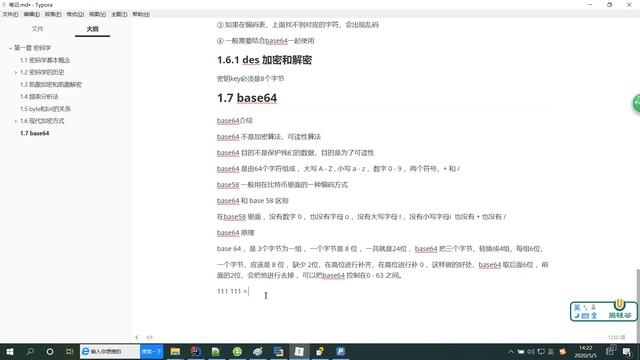Open the 视图(V) menu
This screenshot has width=640, height=360.
pyautogui.click(x=98, y=14)
